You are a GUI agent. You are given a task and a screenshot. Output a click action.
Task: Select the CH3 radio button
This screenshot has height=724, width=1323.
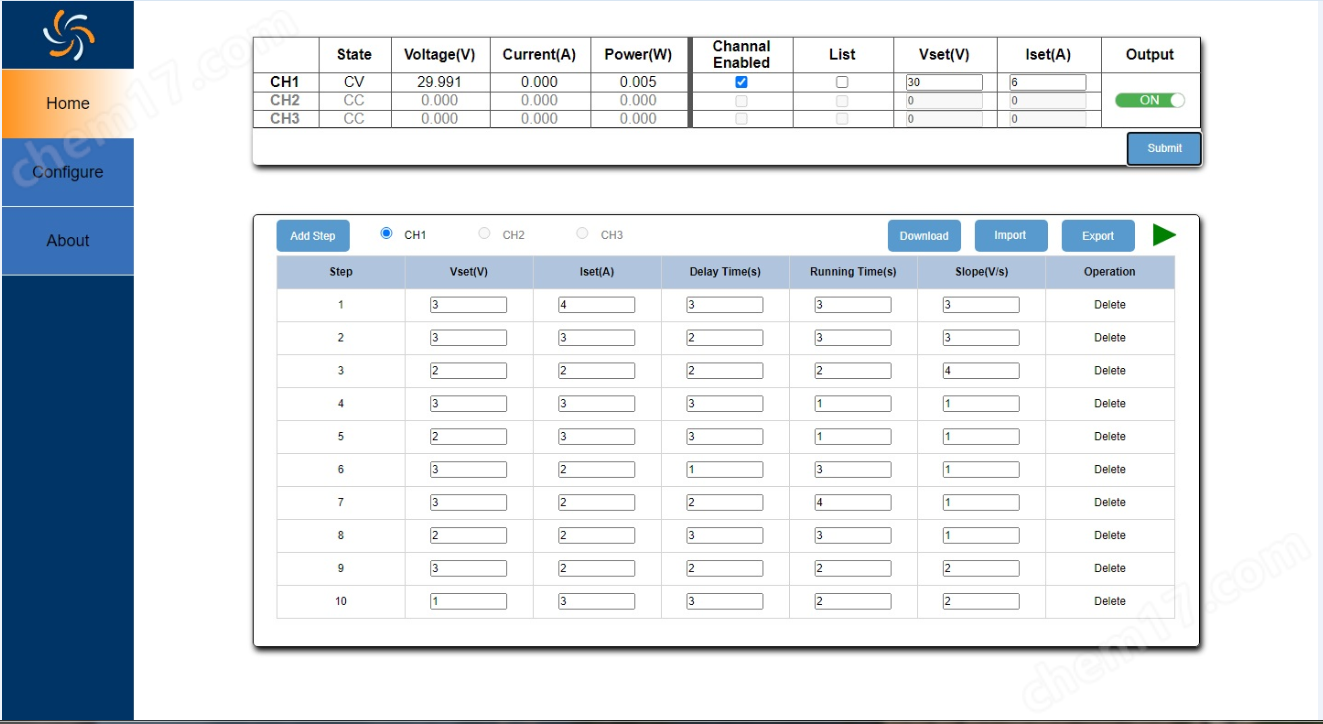(582, 233)
